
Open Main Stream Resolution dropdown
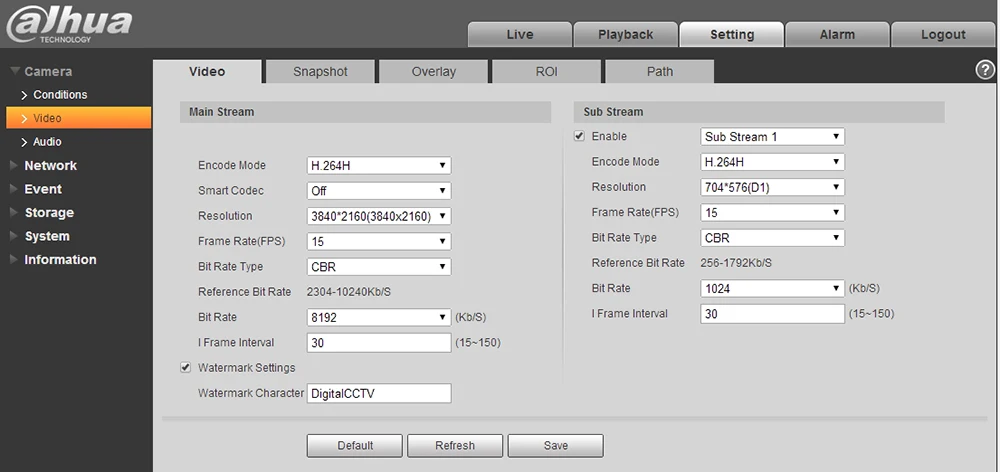pos(379,216)
